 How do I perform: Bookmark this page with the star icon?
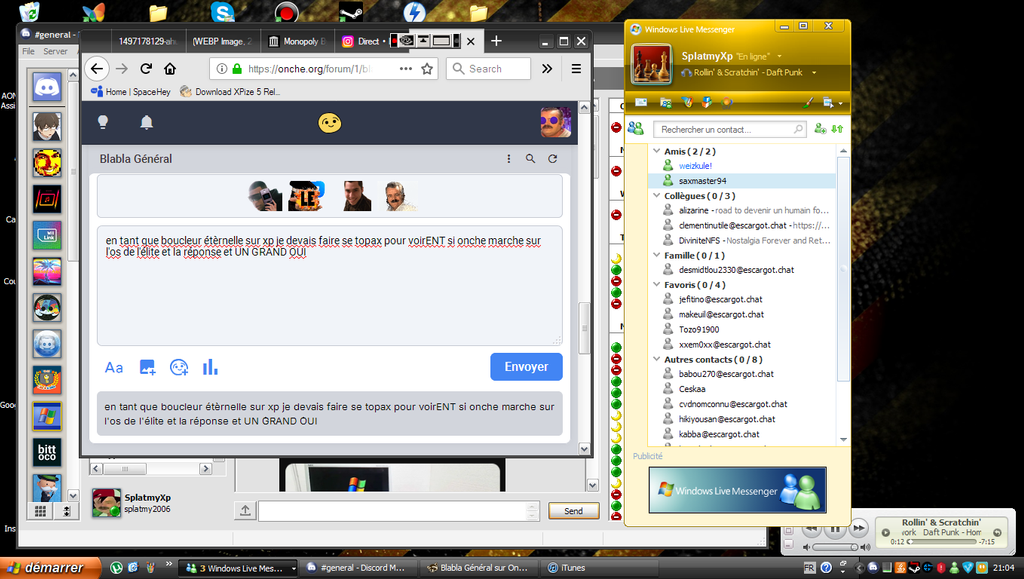[x=427, y=69]
